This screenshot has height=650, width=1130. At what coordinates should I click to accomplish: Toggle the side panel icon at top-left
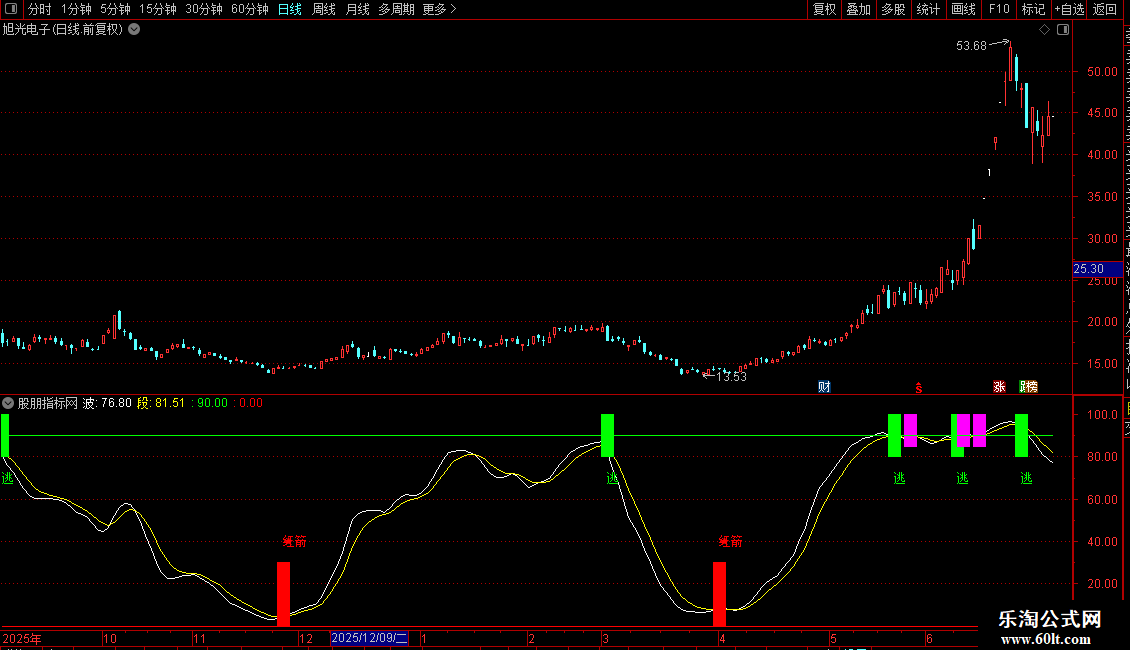click(x=11, y=9)
